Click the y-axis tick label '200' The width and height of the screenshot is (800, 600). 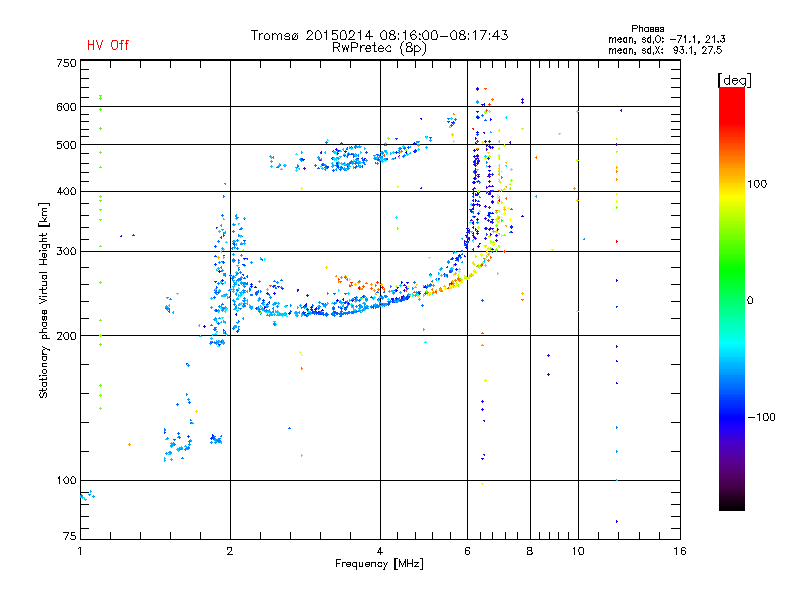point(66,336)
